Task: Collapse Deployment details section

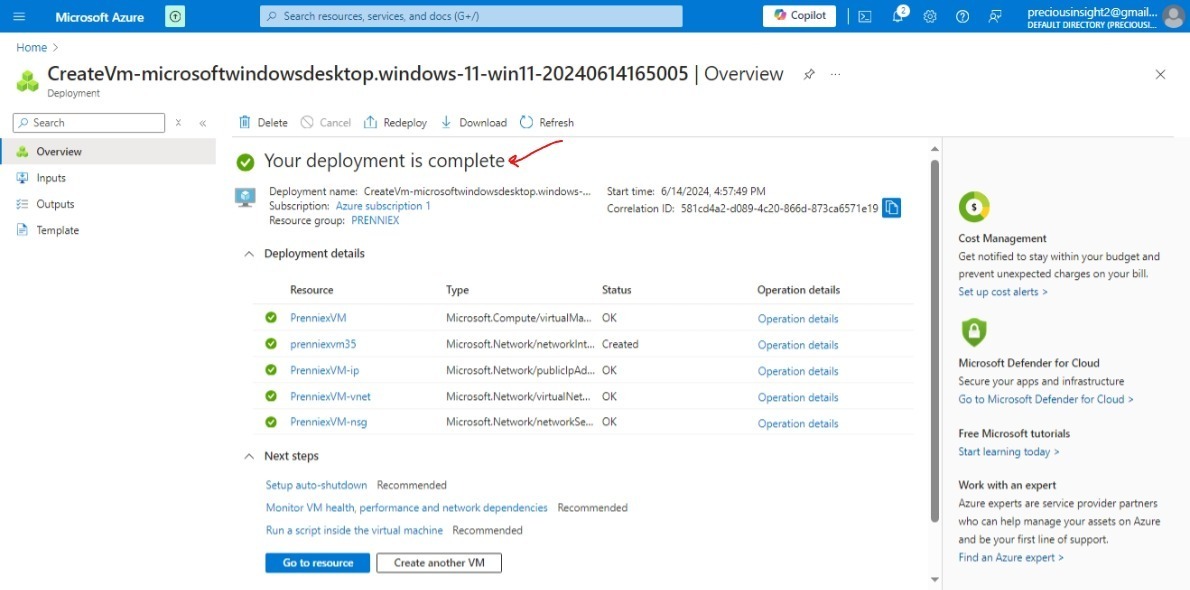Action: point(248,254)
